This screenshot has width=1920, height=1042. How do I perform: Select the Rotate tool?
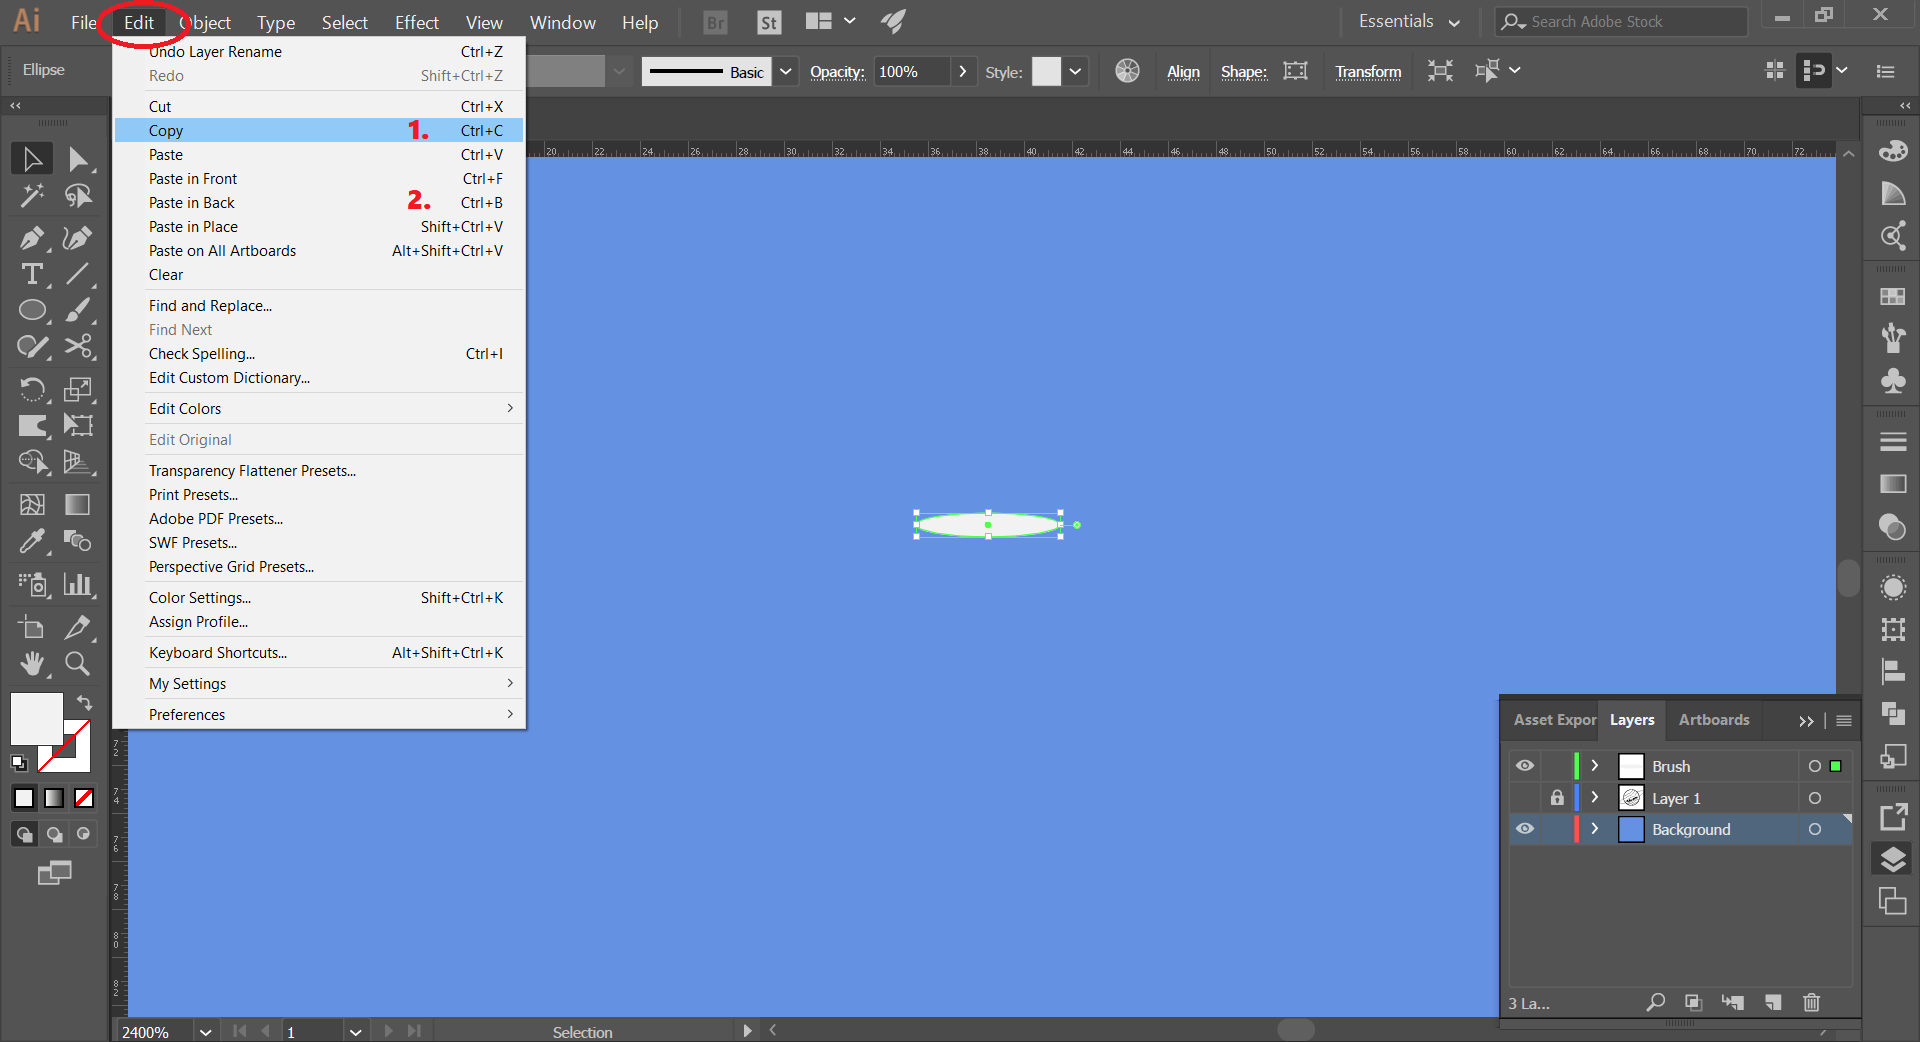point(32,389)
